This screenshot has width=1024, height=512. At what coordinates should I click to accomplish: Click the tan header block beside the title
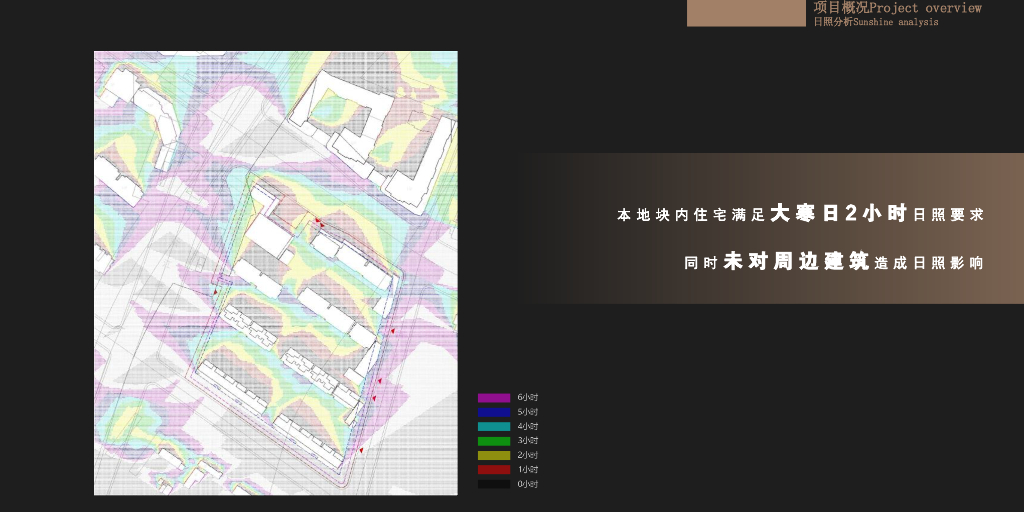(x=746, y=13)
